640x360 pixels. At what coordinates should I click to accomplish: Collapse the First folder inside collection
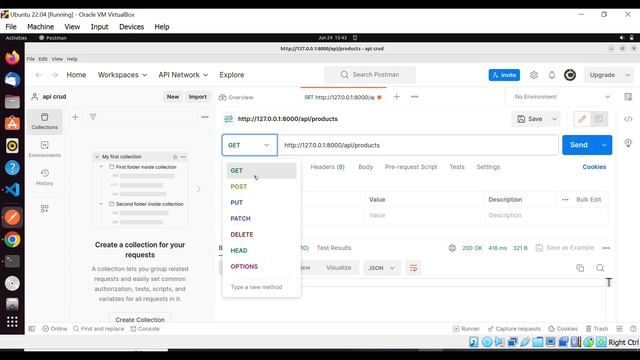tap(101, 167)
